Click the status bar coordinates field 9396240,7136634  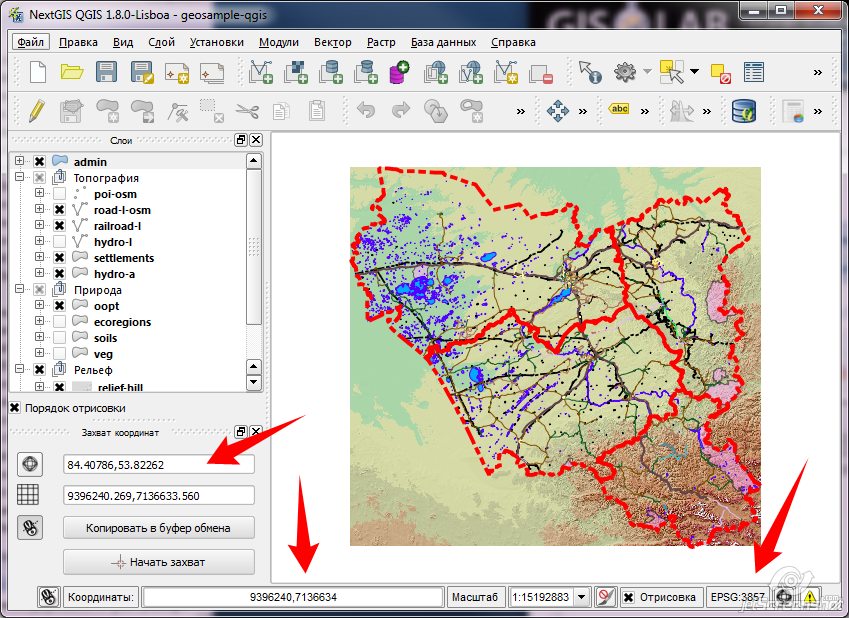pyautogui.click(x=293, y=597)
